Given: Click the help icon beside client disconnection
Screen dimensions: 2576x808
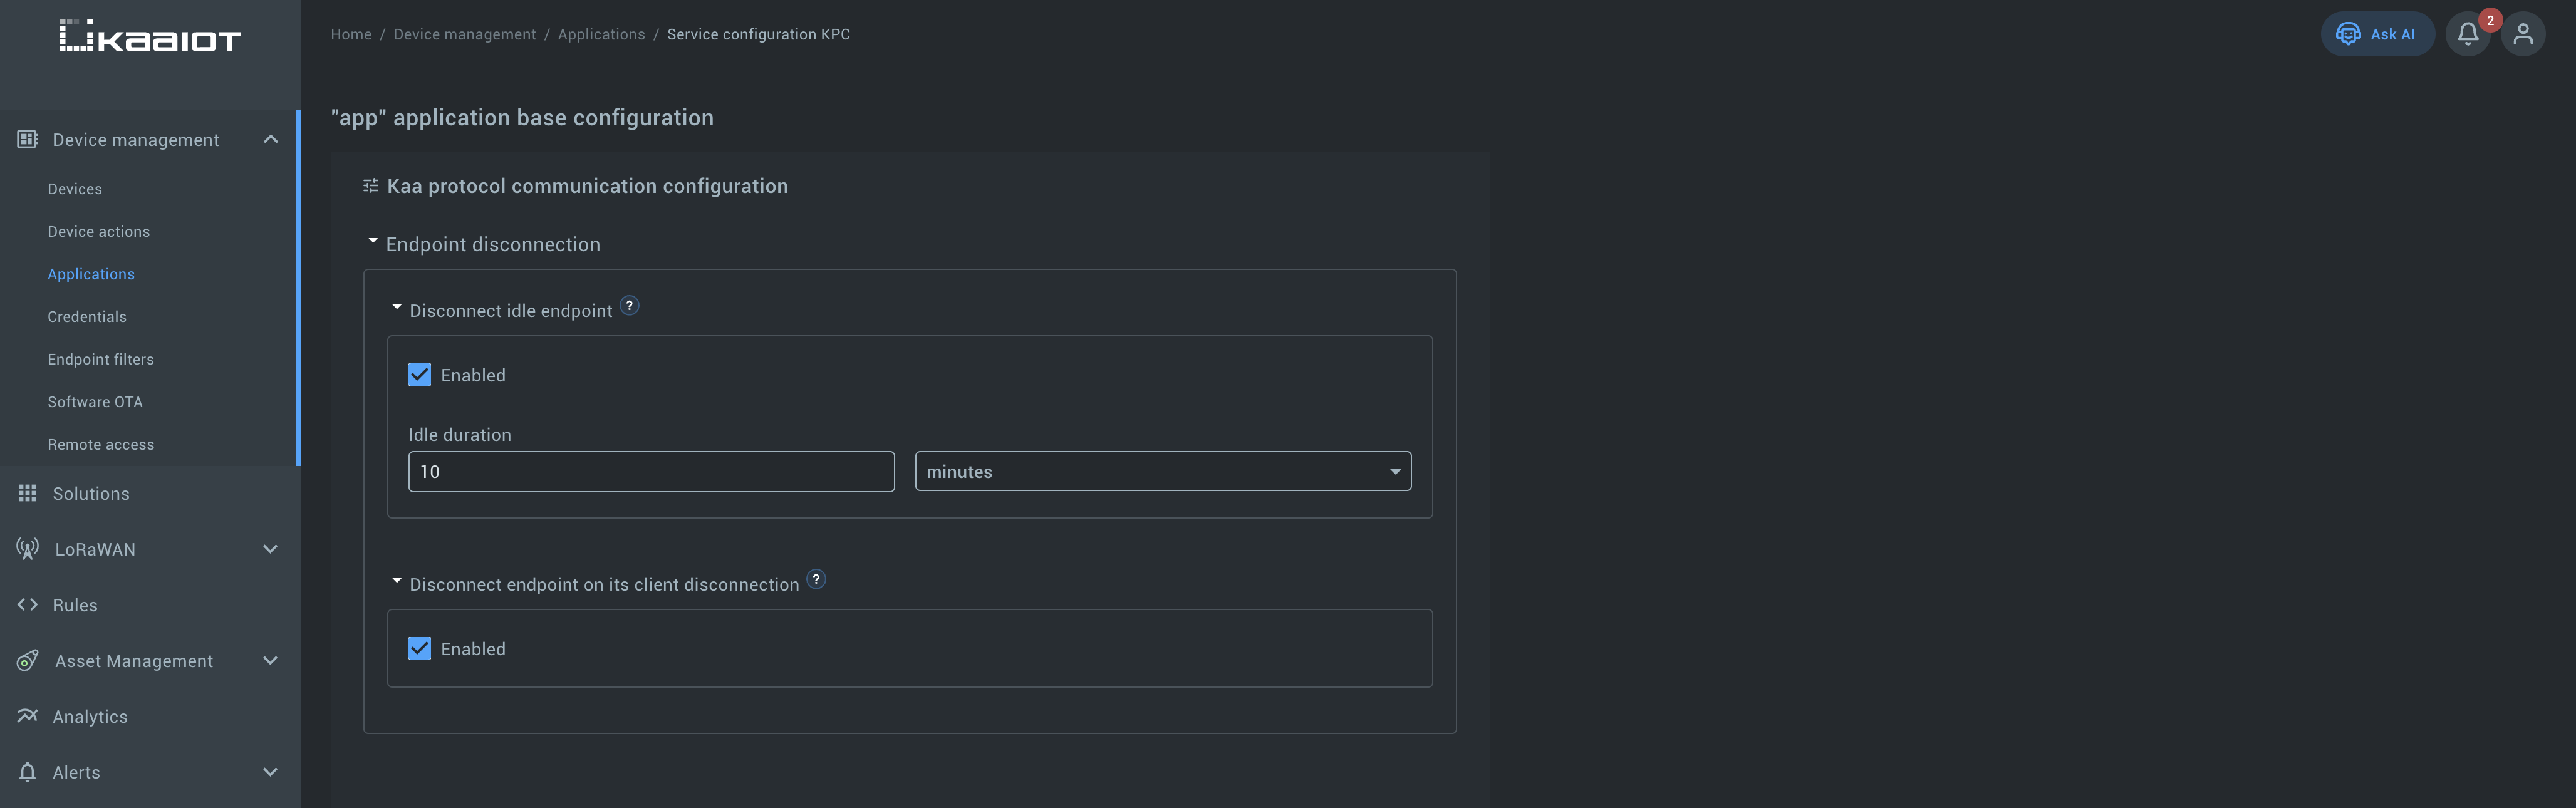Looking at the screenshot, I should (x=816, y=580).
